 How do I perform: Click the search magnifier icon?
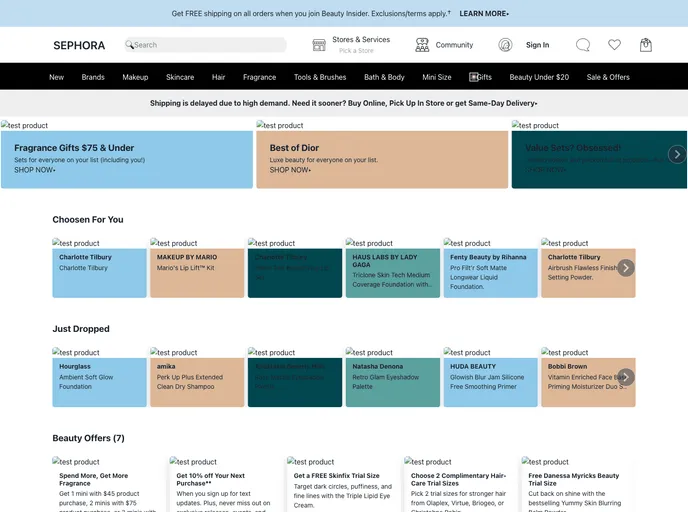[x=129, y=45]
